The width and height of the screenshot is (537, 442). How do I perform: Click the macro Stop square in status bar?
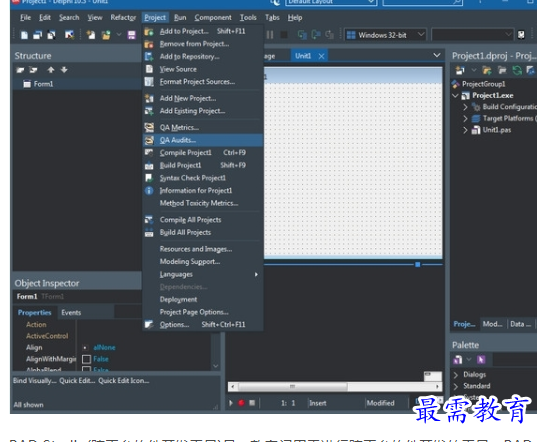pyautogui.click(x=252, y=403)
